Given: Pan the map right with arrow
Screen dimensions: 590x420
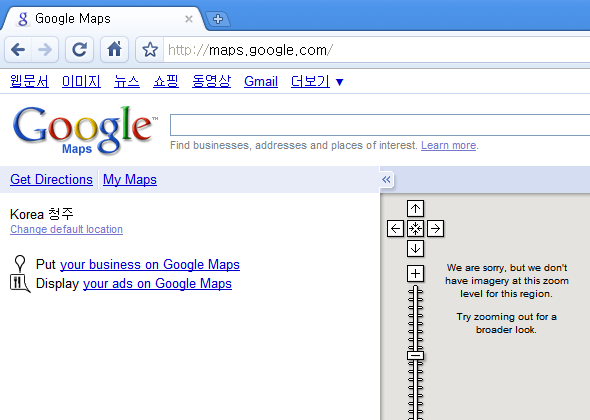Looking at the screenshot, I should pyautogui.click(x=435, y=228).
